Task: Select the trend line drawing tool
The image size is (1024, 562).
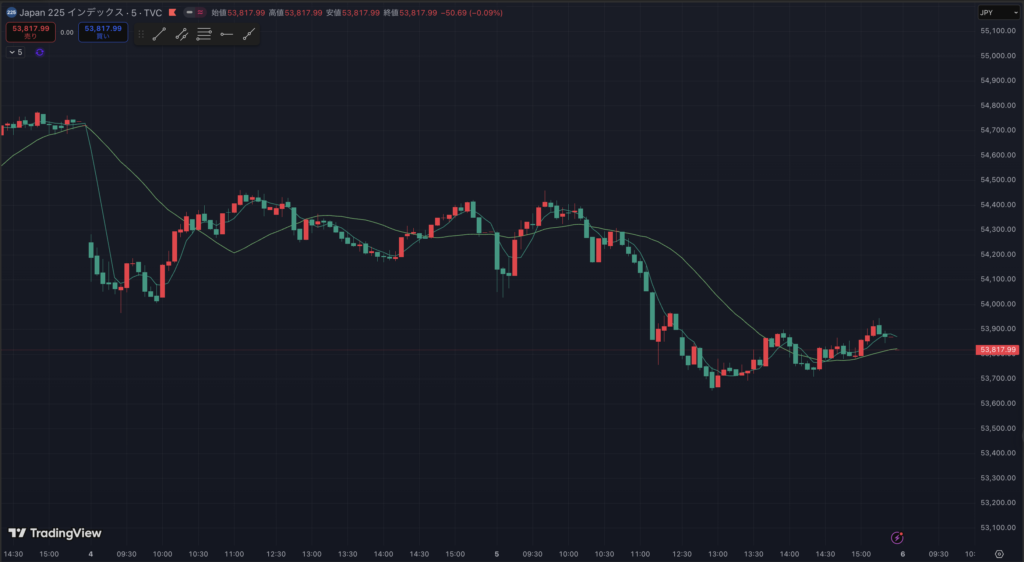Action: (x=159, y=34)
